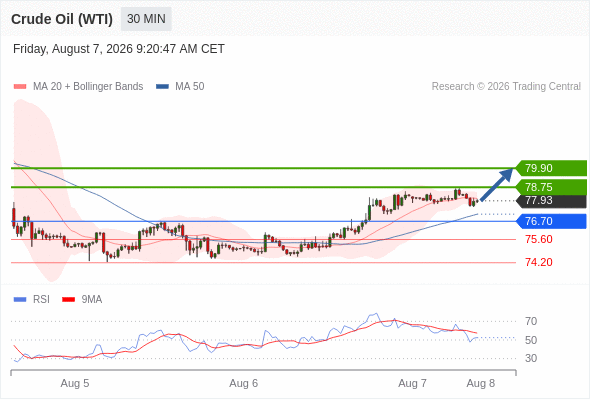Click the Trading Central research credit
Viewport: 590px width, 400px height.
506,87
